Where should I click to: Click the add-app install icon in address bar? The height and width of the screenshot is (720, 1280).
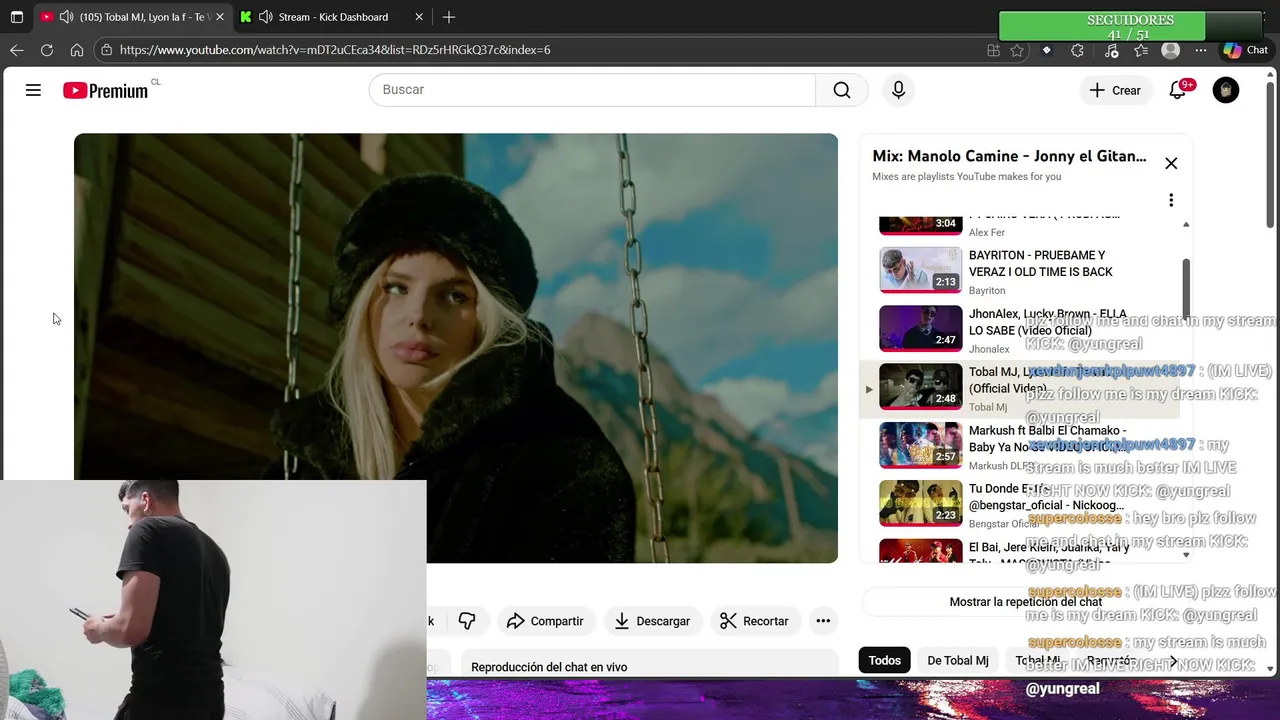(x=993, y=50)
